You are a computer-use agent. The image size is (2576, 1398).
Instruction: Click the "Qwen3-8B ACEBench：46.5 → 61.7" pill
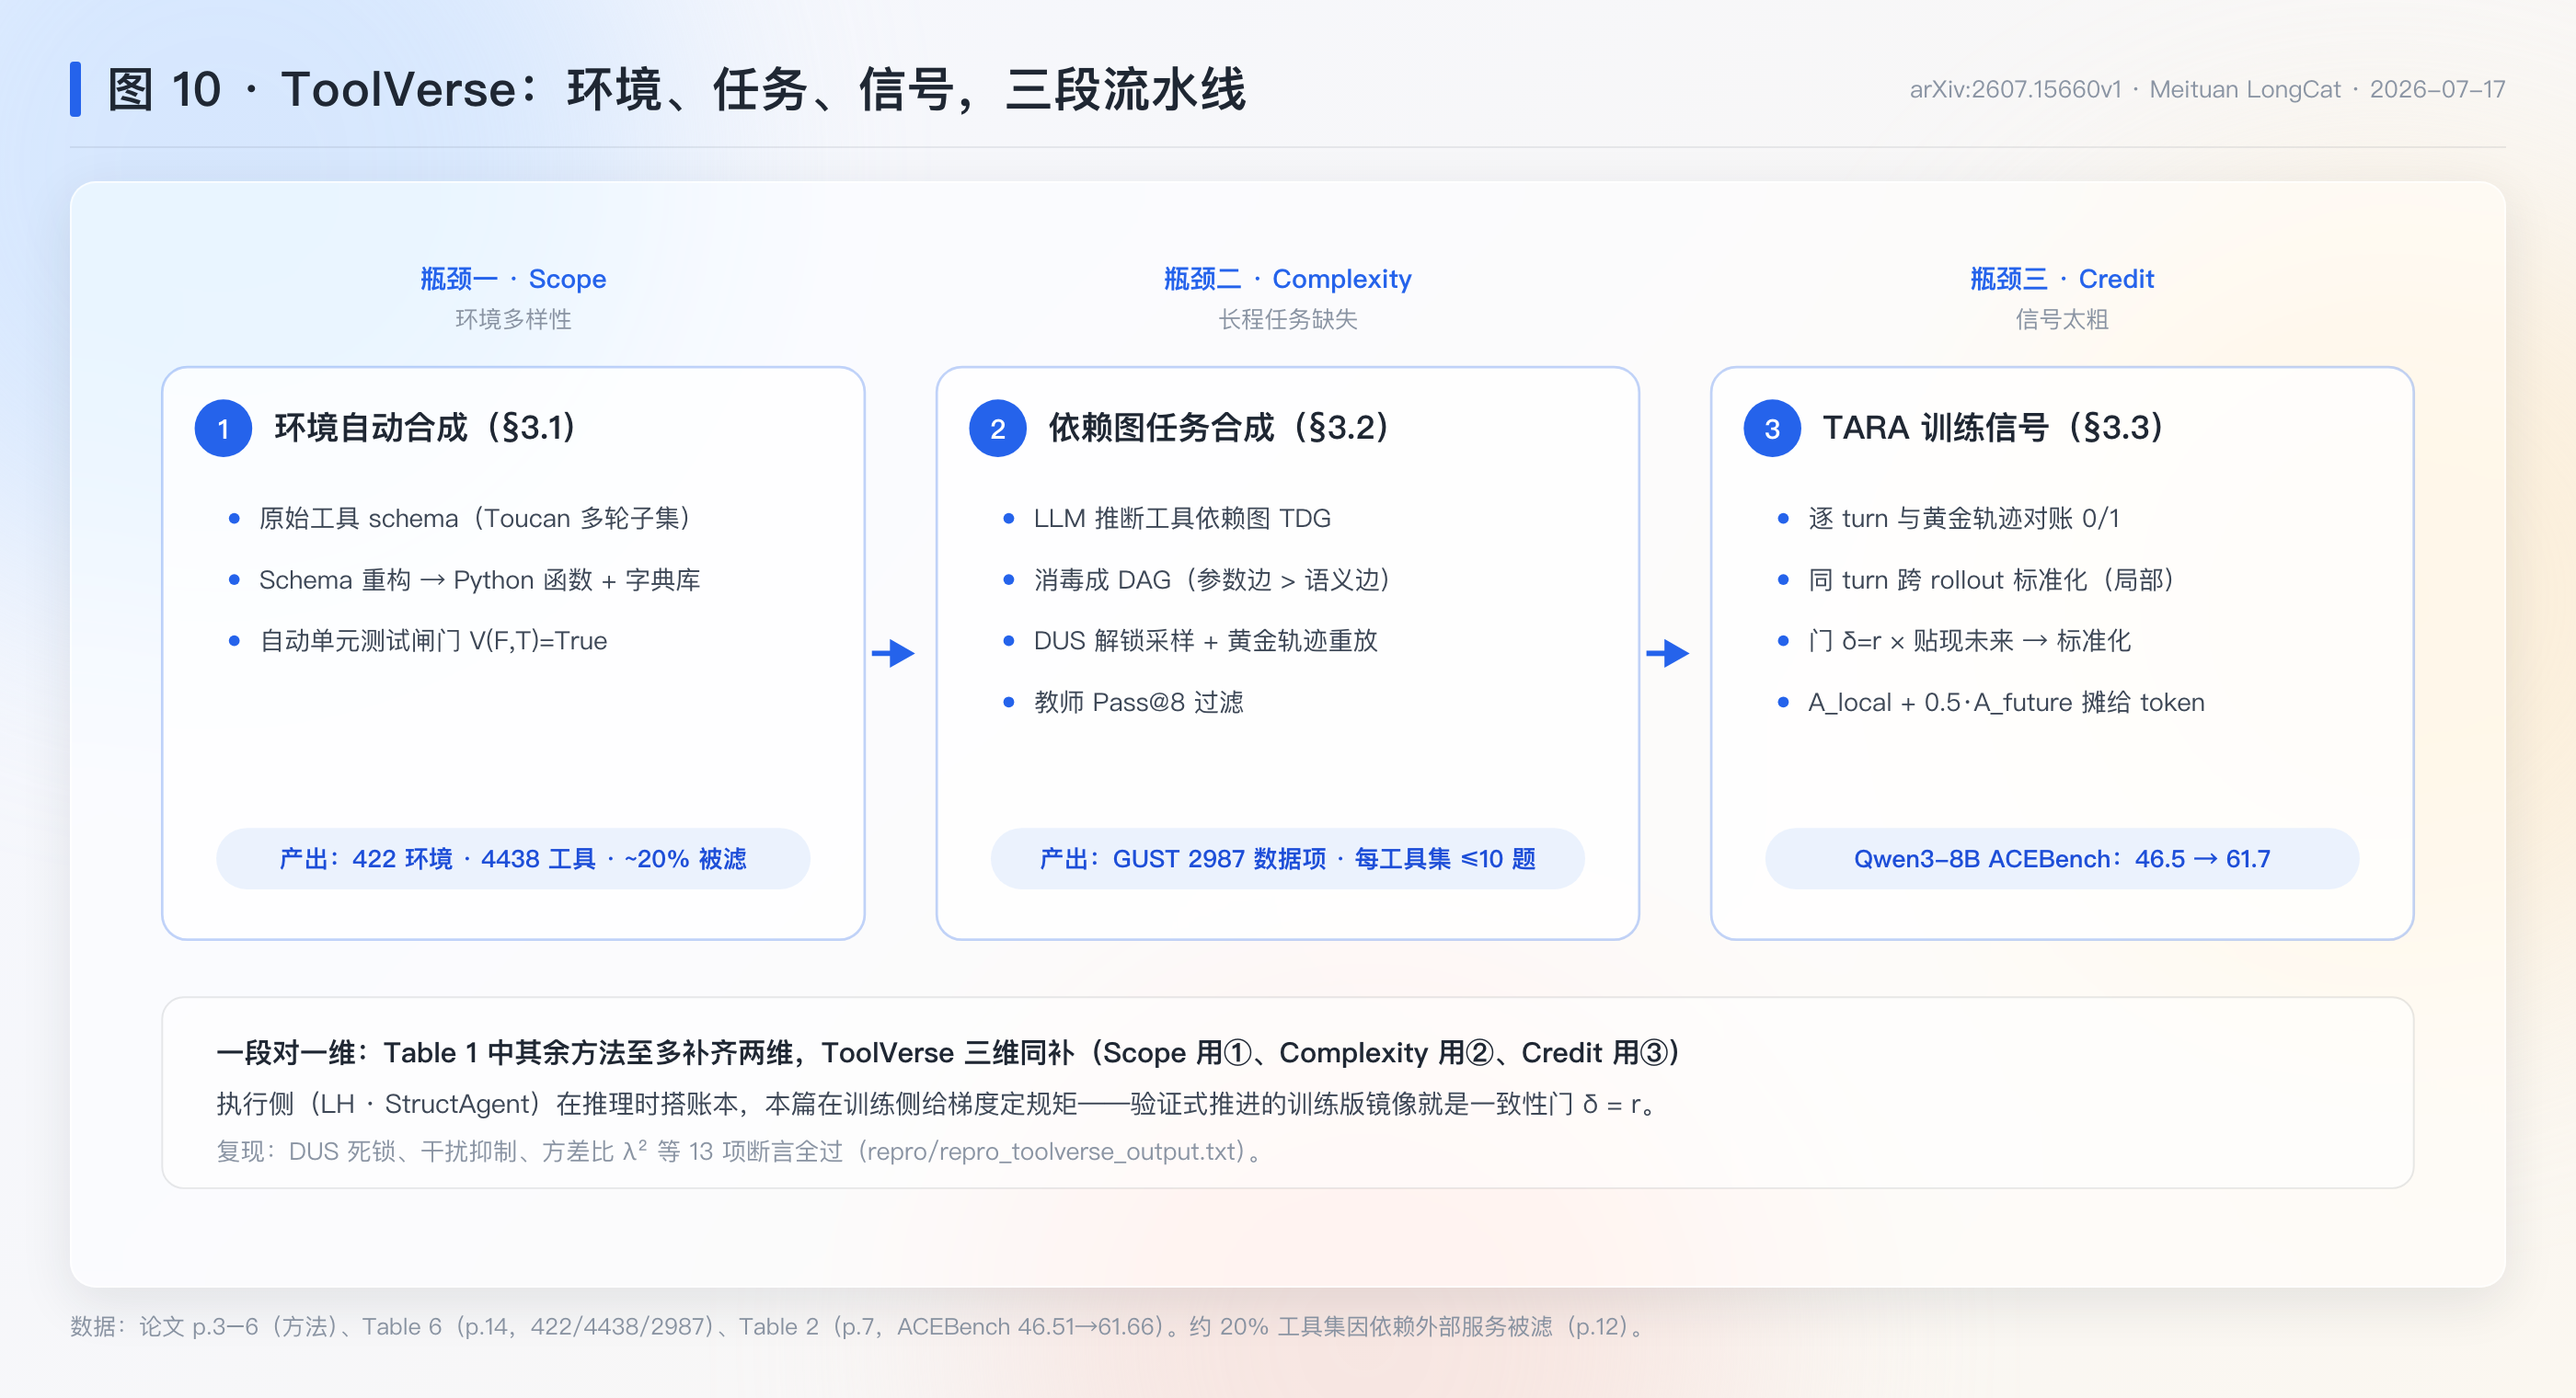[2062, 858]
